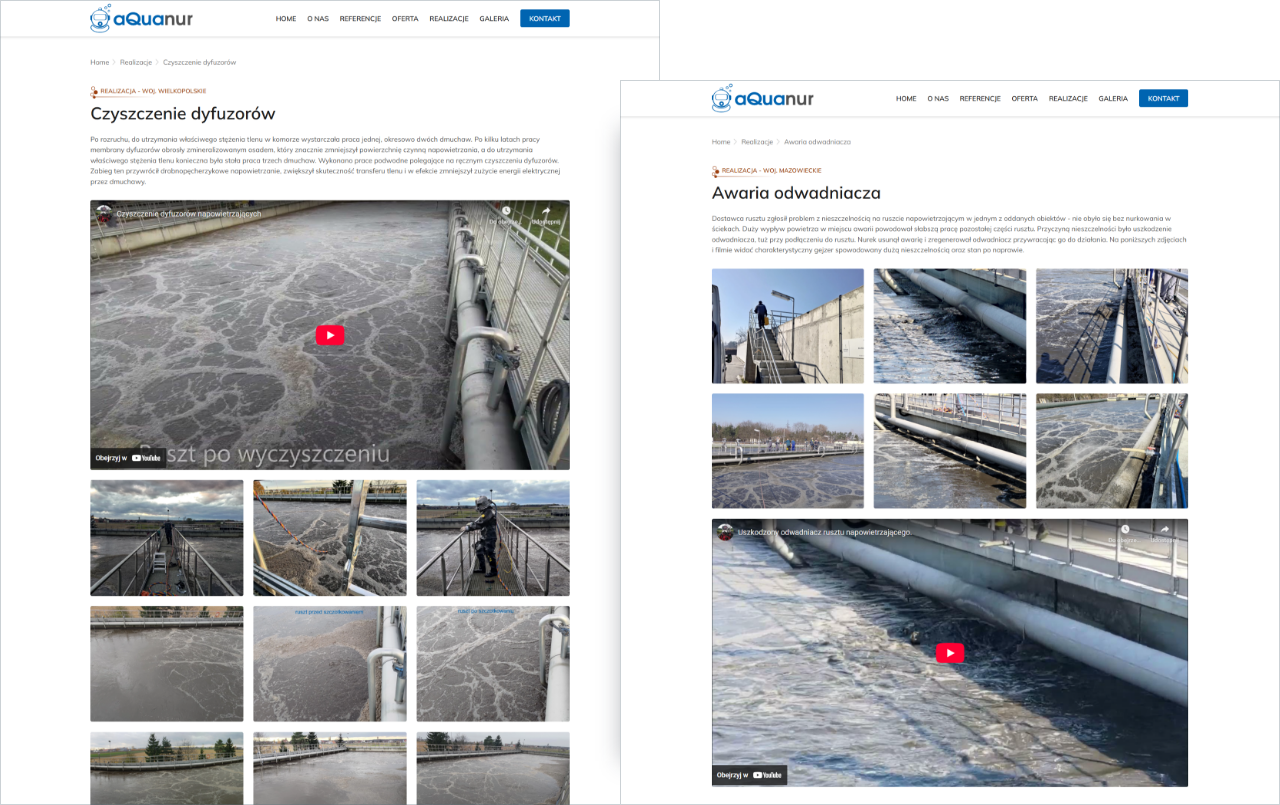Open the diver on walkway photo thumbnail
1280x805 pixels.
click(493, 538)
